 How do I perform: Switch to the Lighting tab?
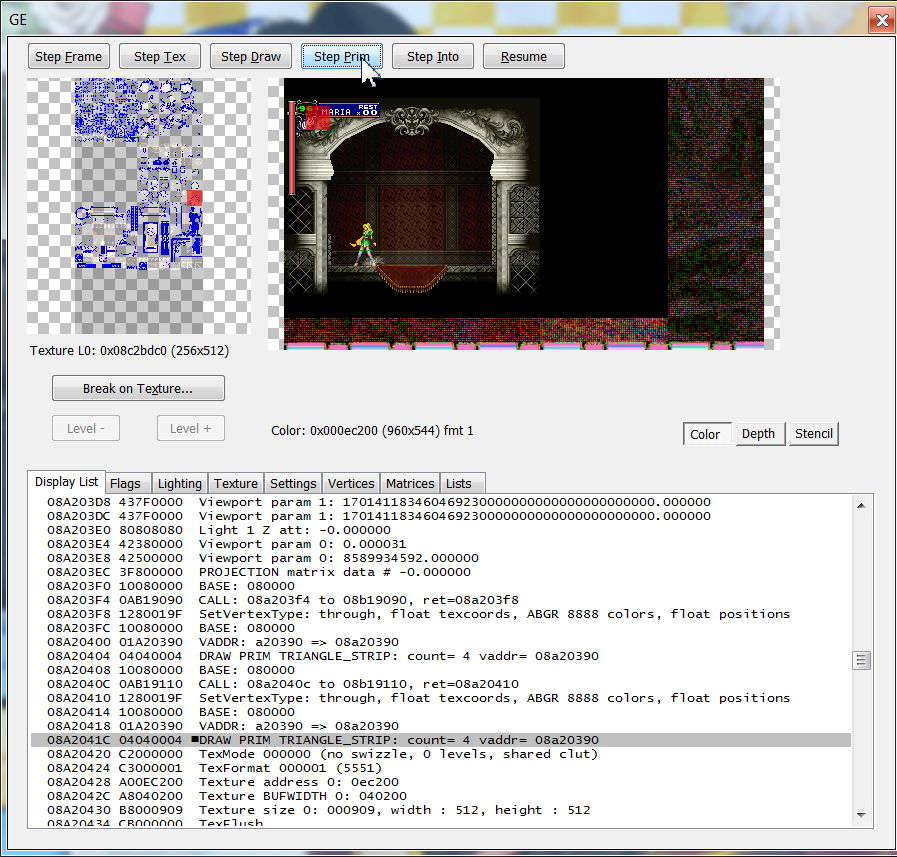click(x=180, y=484)
